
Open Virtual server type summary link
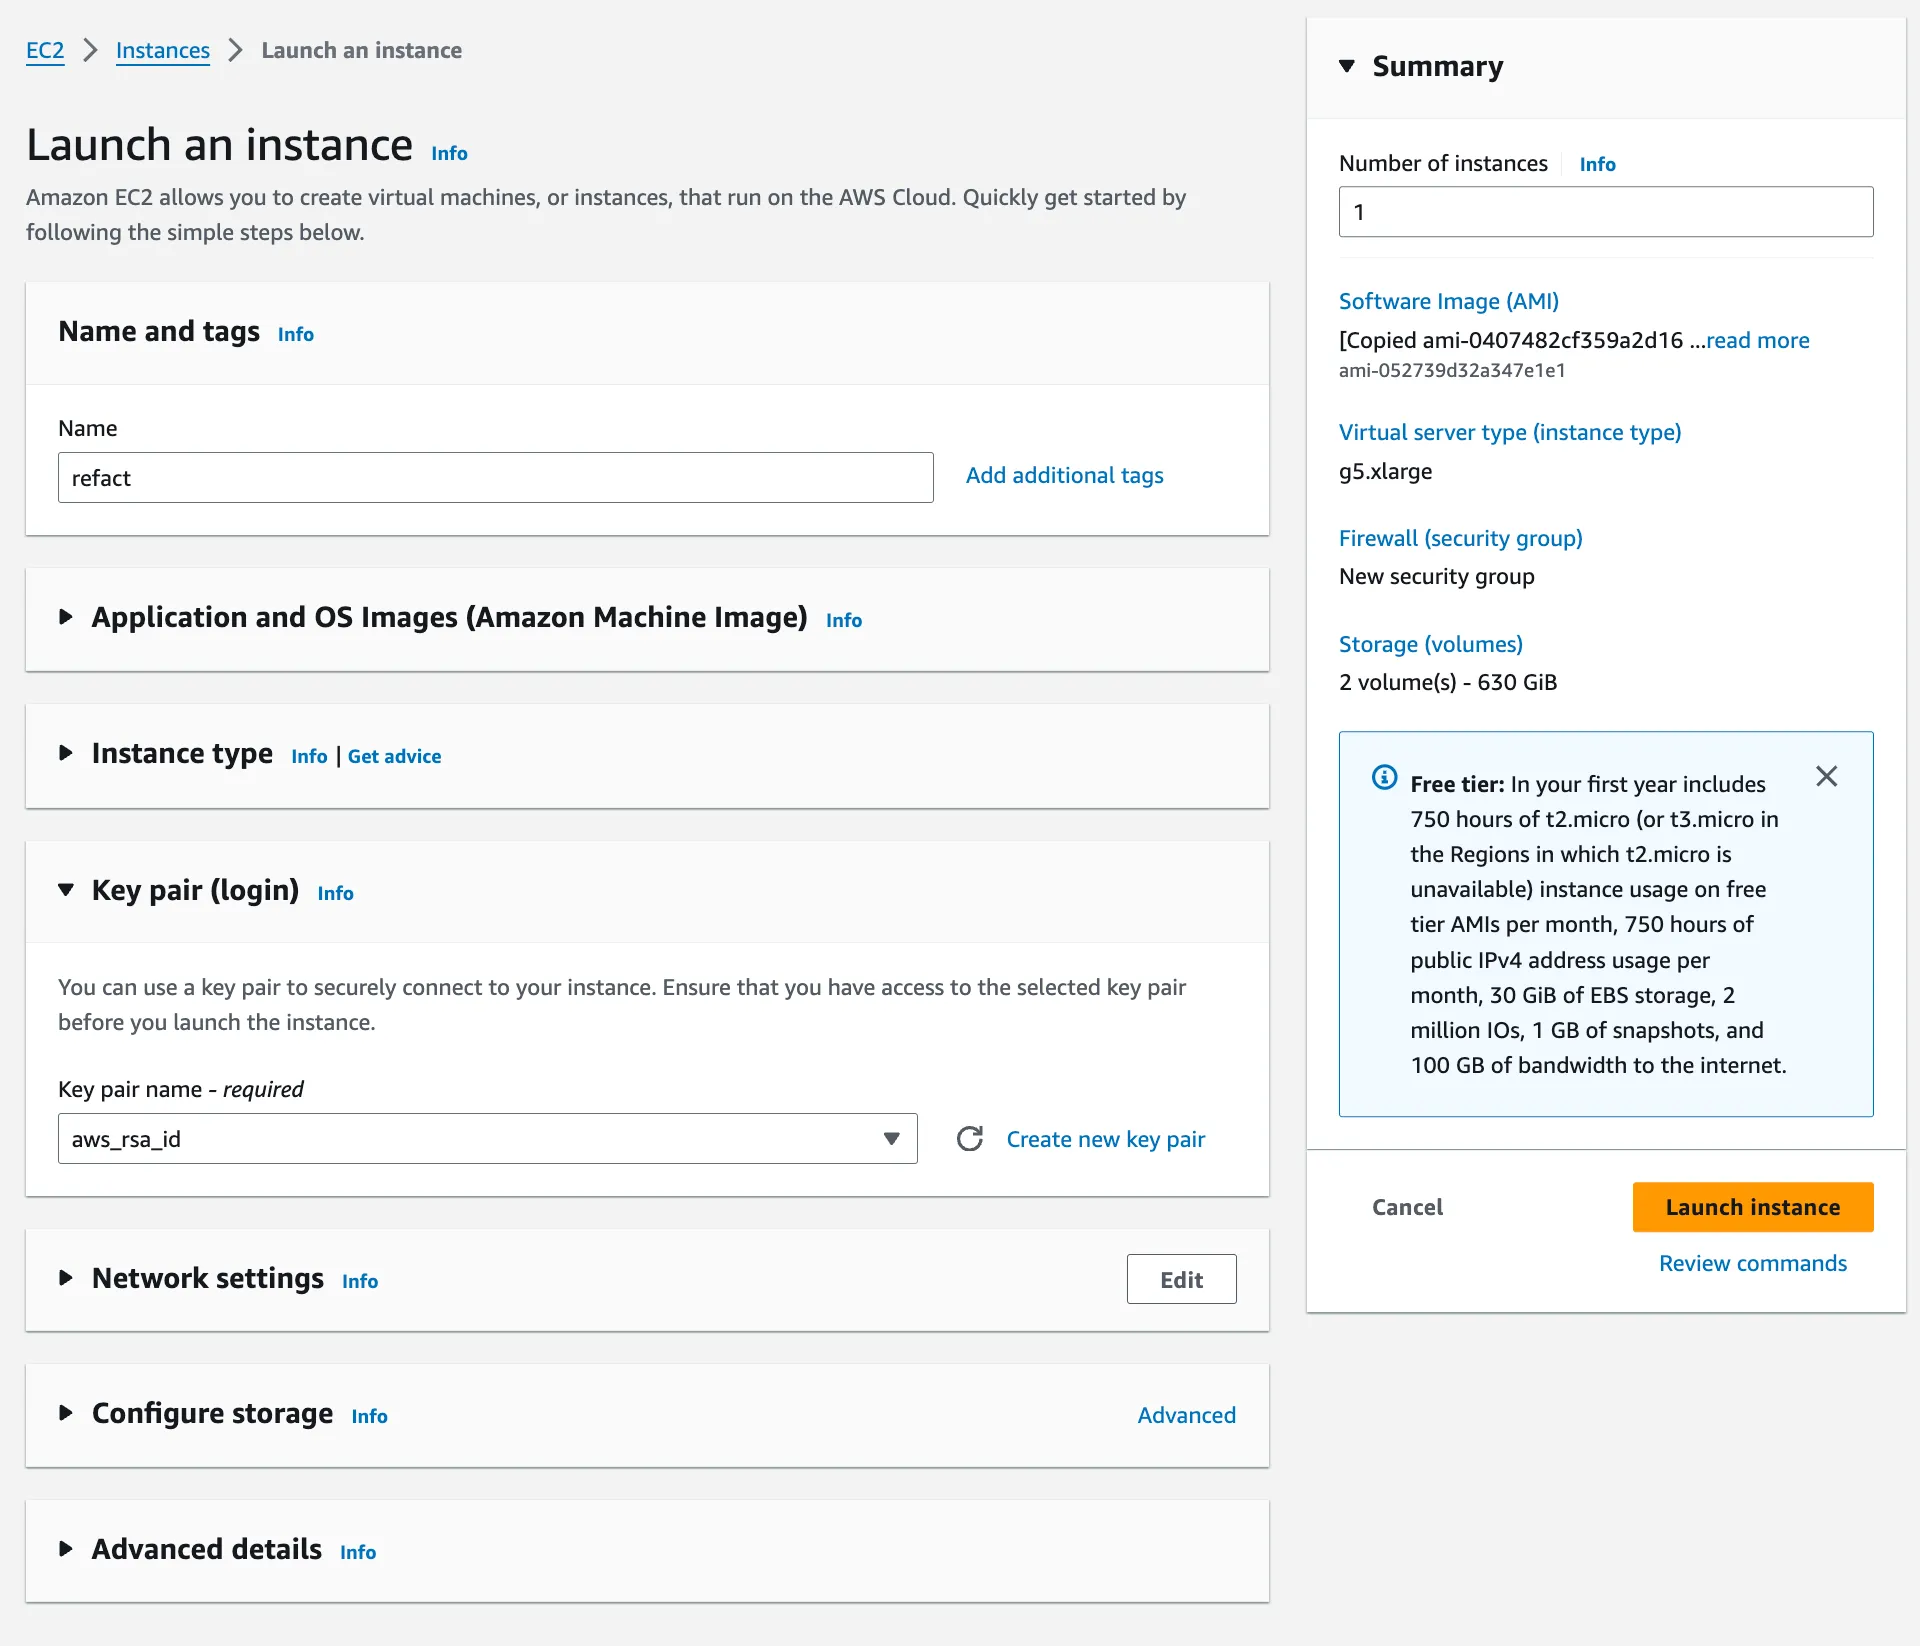point(1510,432)
